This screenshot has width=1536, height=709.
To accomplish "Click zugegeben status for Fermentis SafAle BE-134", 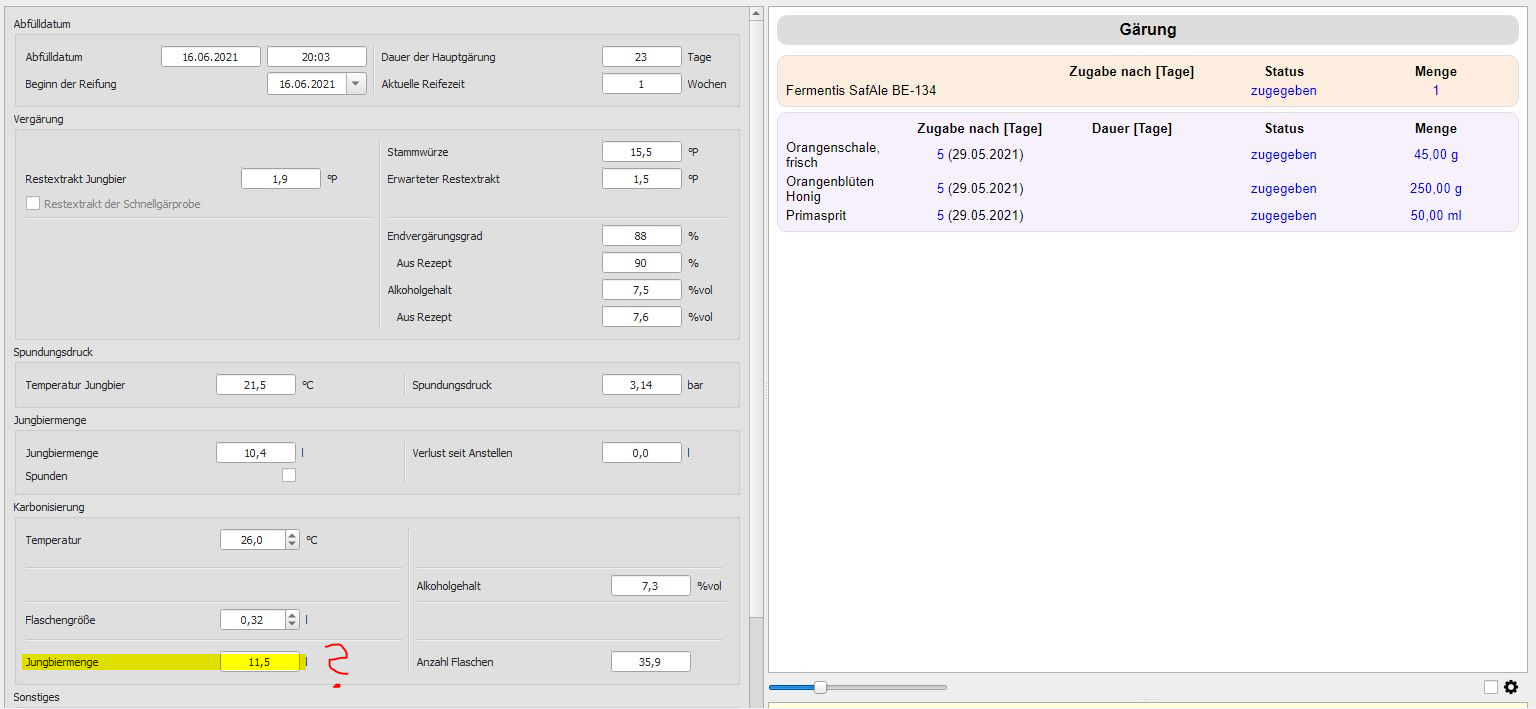I will click(1283, 91).
